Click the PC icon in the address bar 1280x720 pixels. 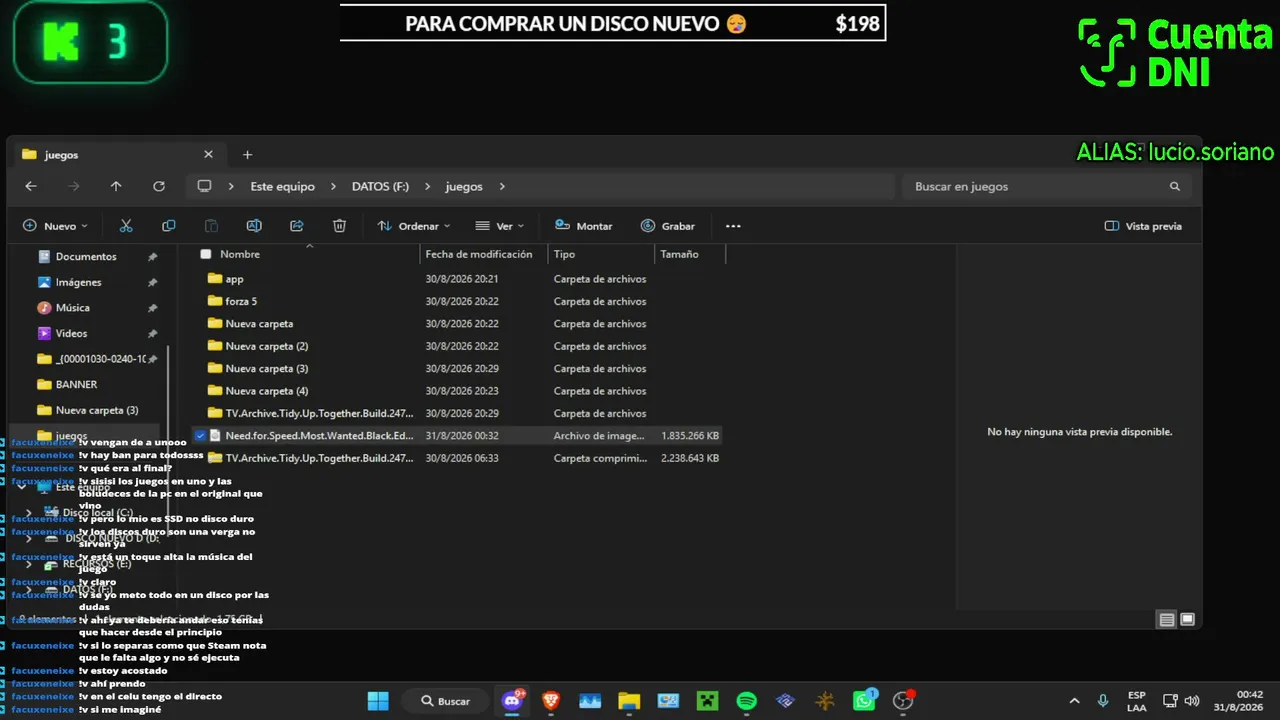point(205,186)
